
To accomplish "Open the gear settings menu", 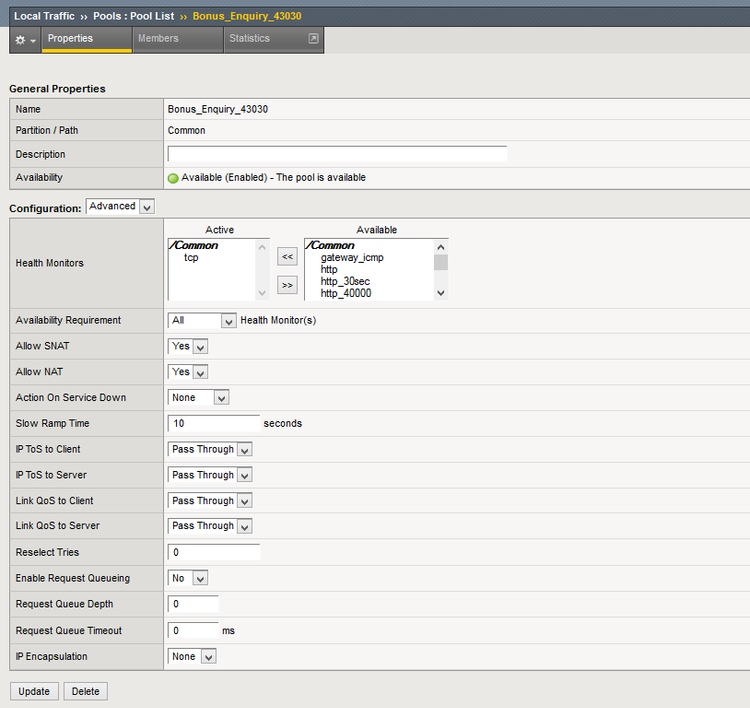I will 25,39.
